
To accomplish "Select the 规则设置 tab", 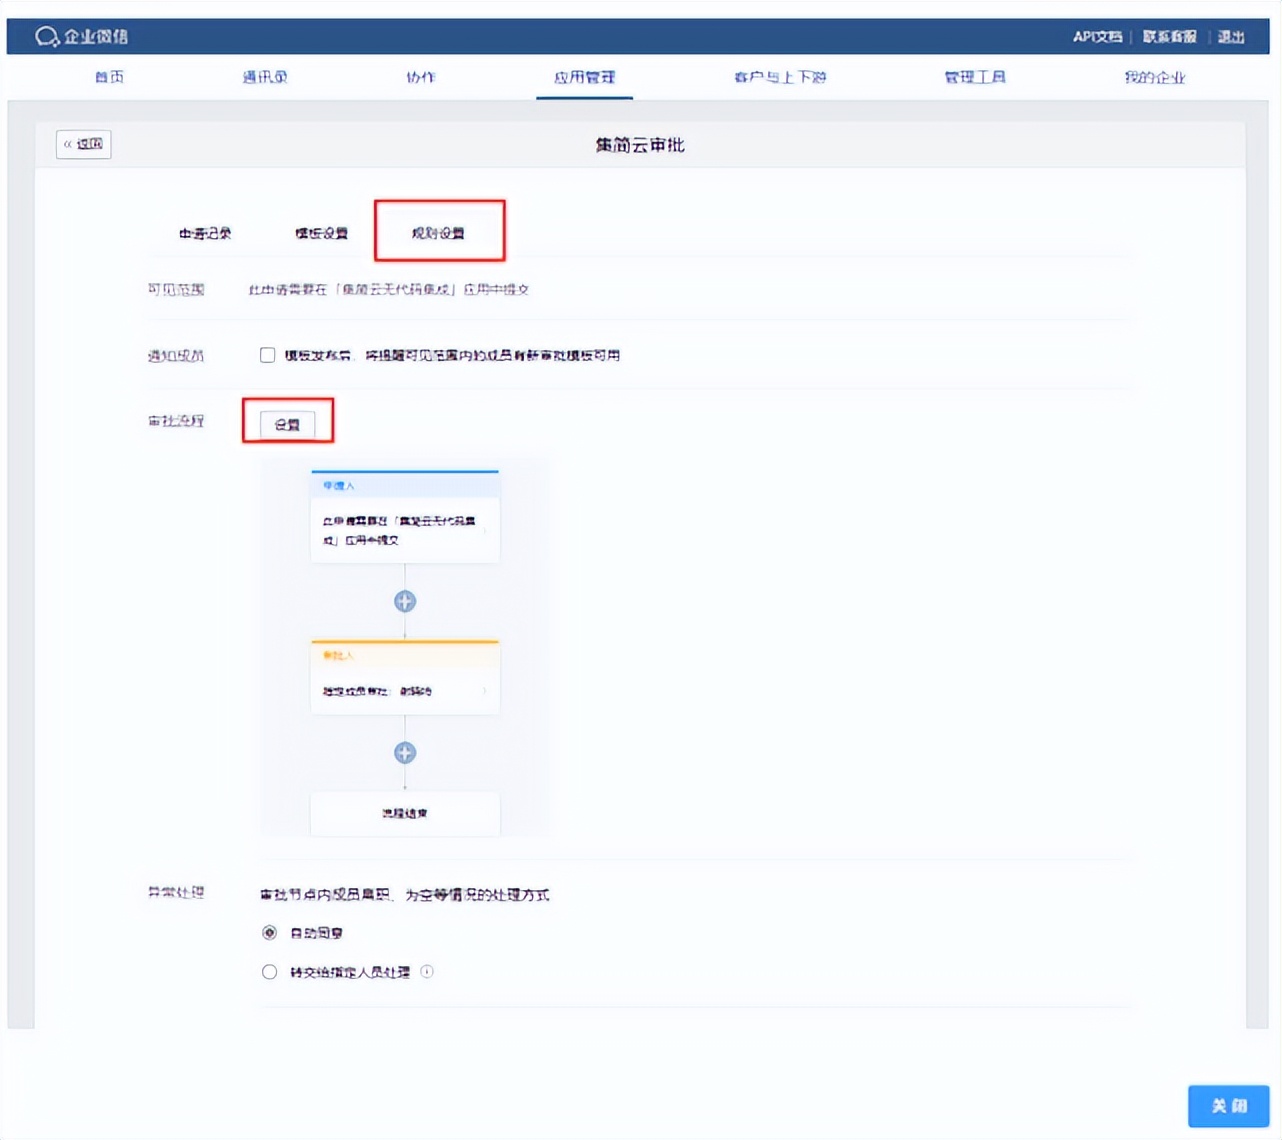I will tap(439, 232).
